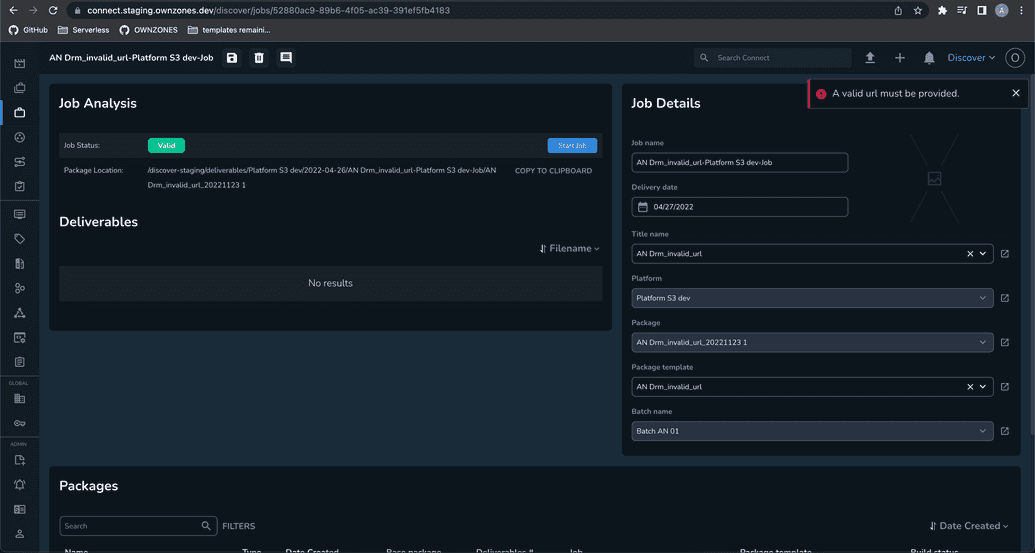Bookmark this page with star icon
Screen dimensions: 1035x553
coord(918,11)
